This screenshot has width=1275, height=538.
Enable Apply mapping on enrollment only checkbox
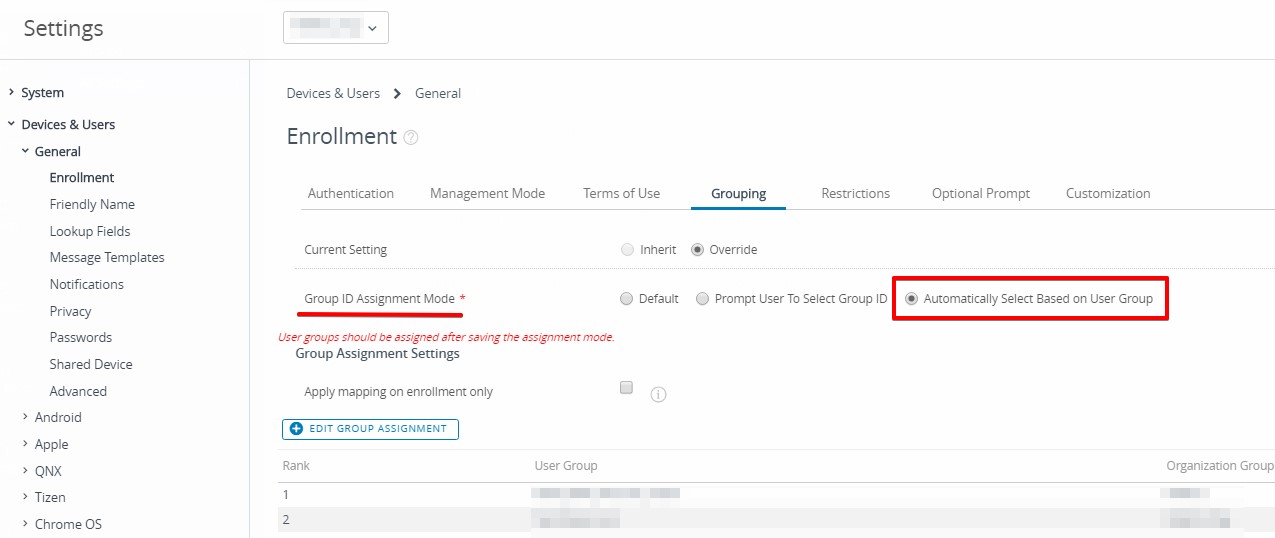pos(627,388)
